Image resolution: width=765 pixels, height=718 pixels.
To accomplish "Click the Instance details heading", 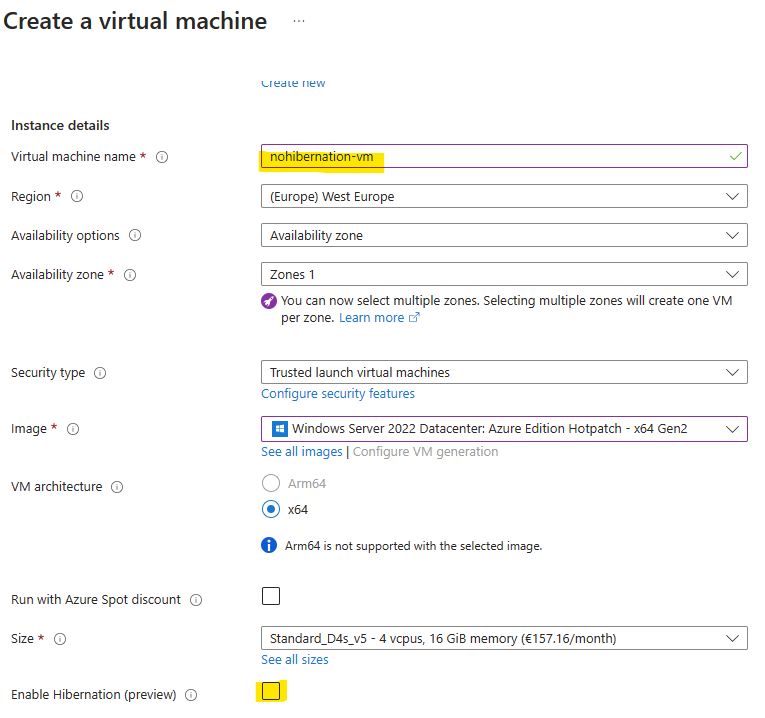I will coord(60,125).
